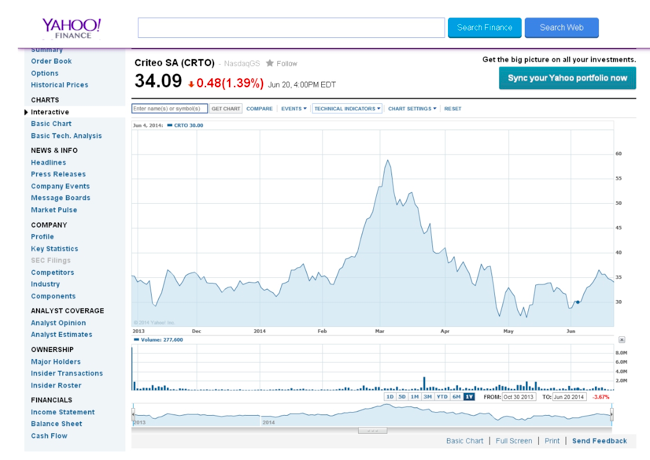The width and height of the screenshot is (650, 460).
Task: Click the Search Finance button
Action: tap(485, 28)
